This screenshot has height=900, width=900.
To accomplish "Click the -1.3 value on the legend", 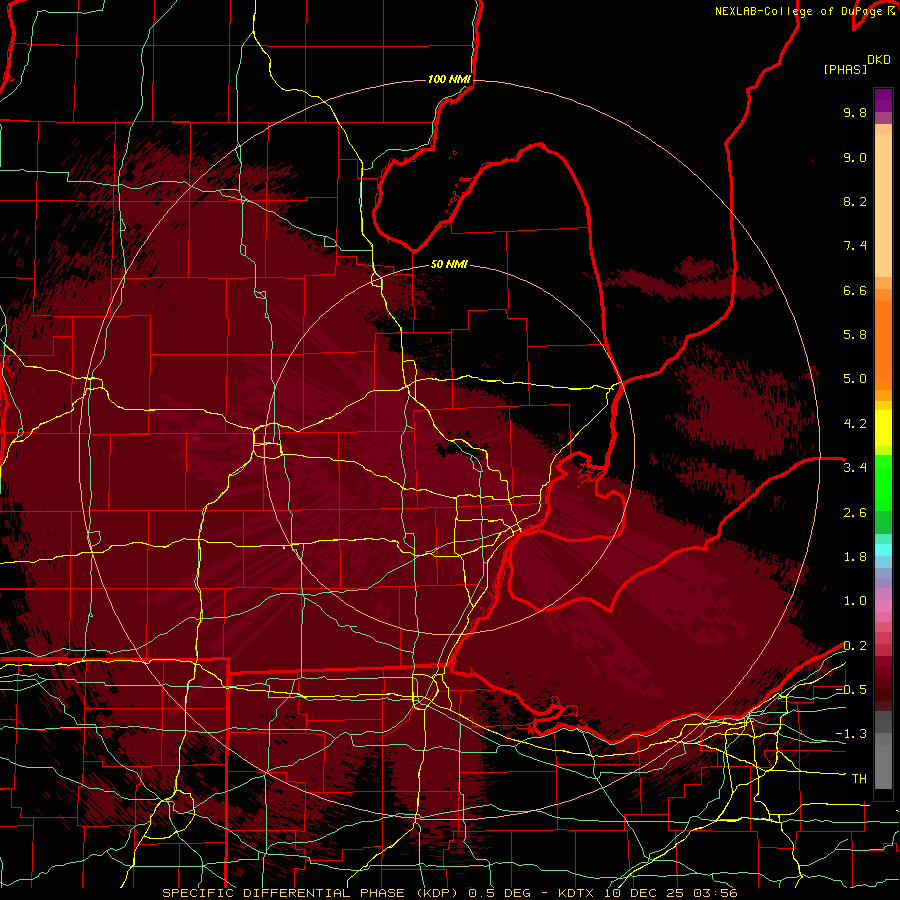I will pos(851,734).
